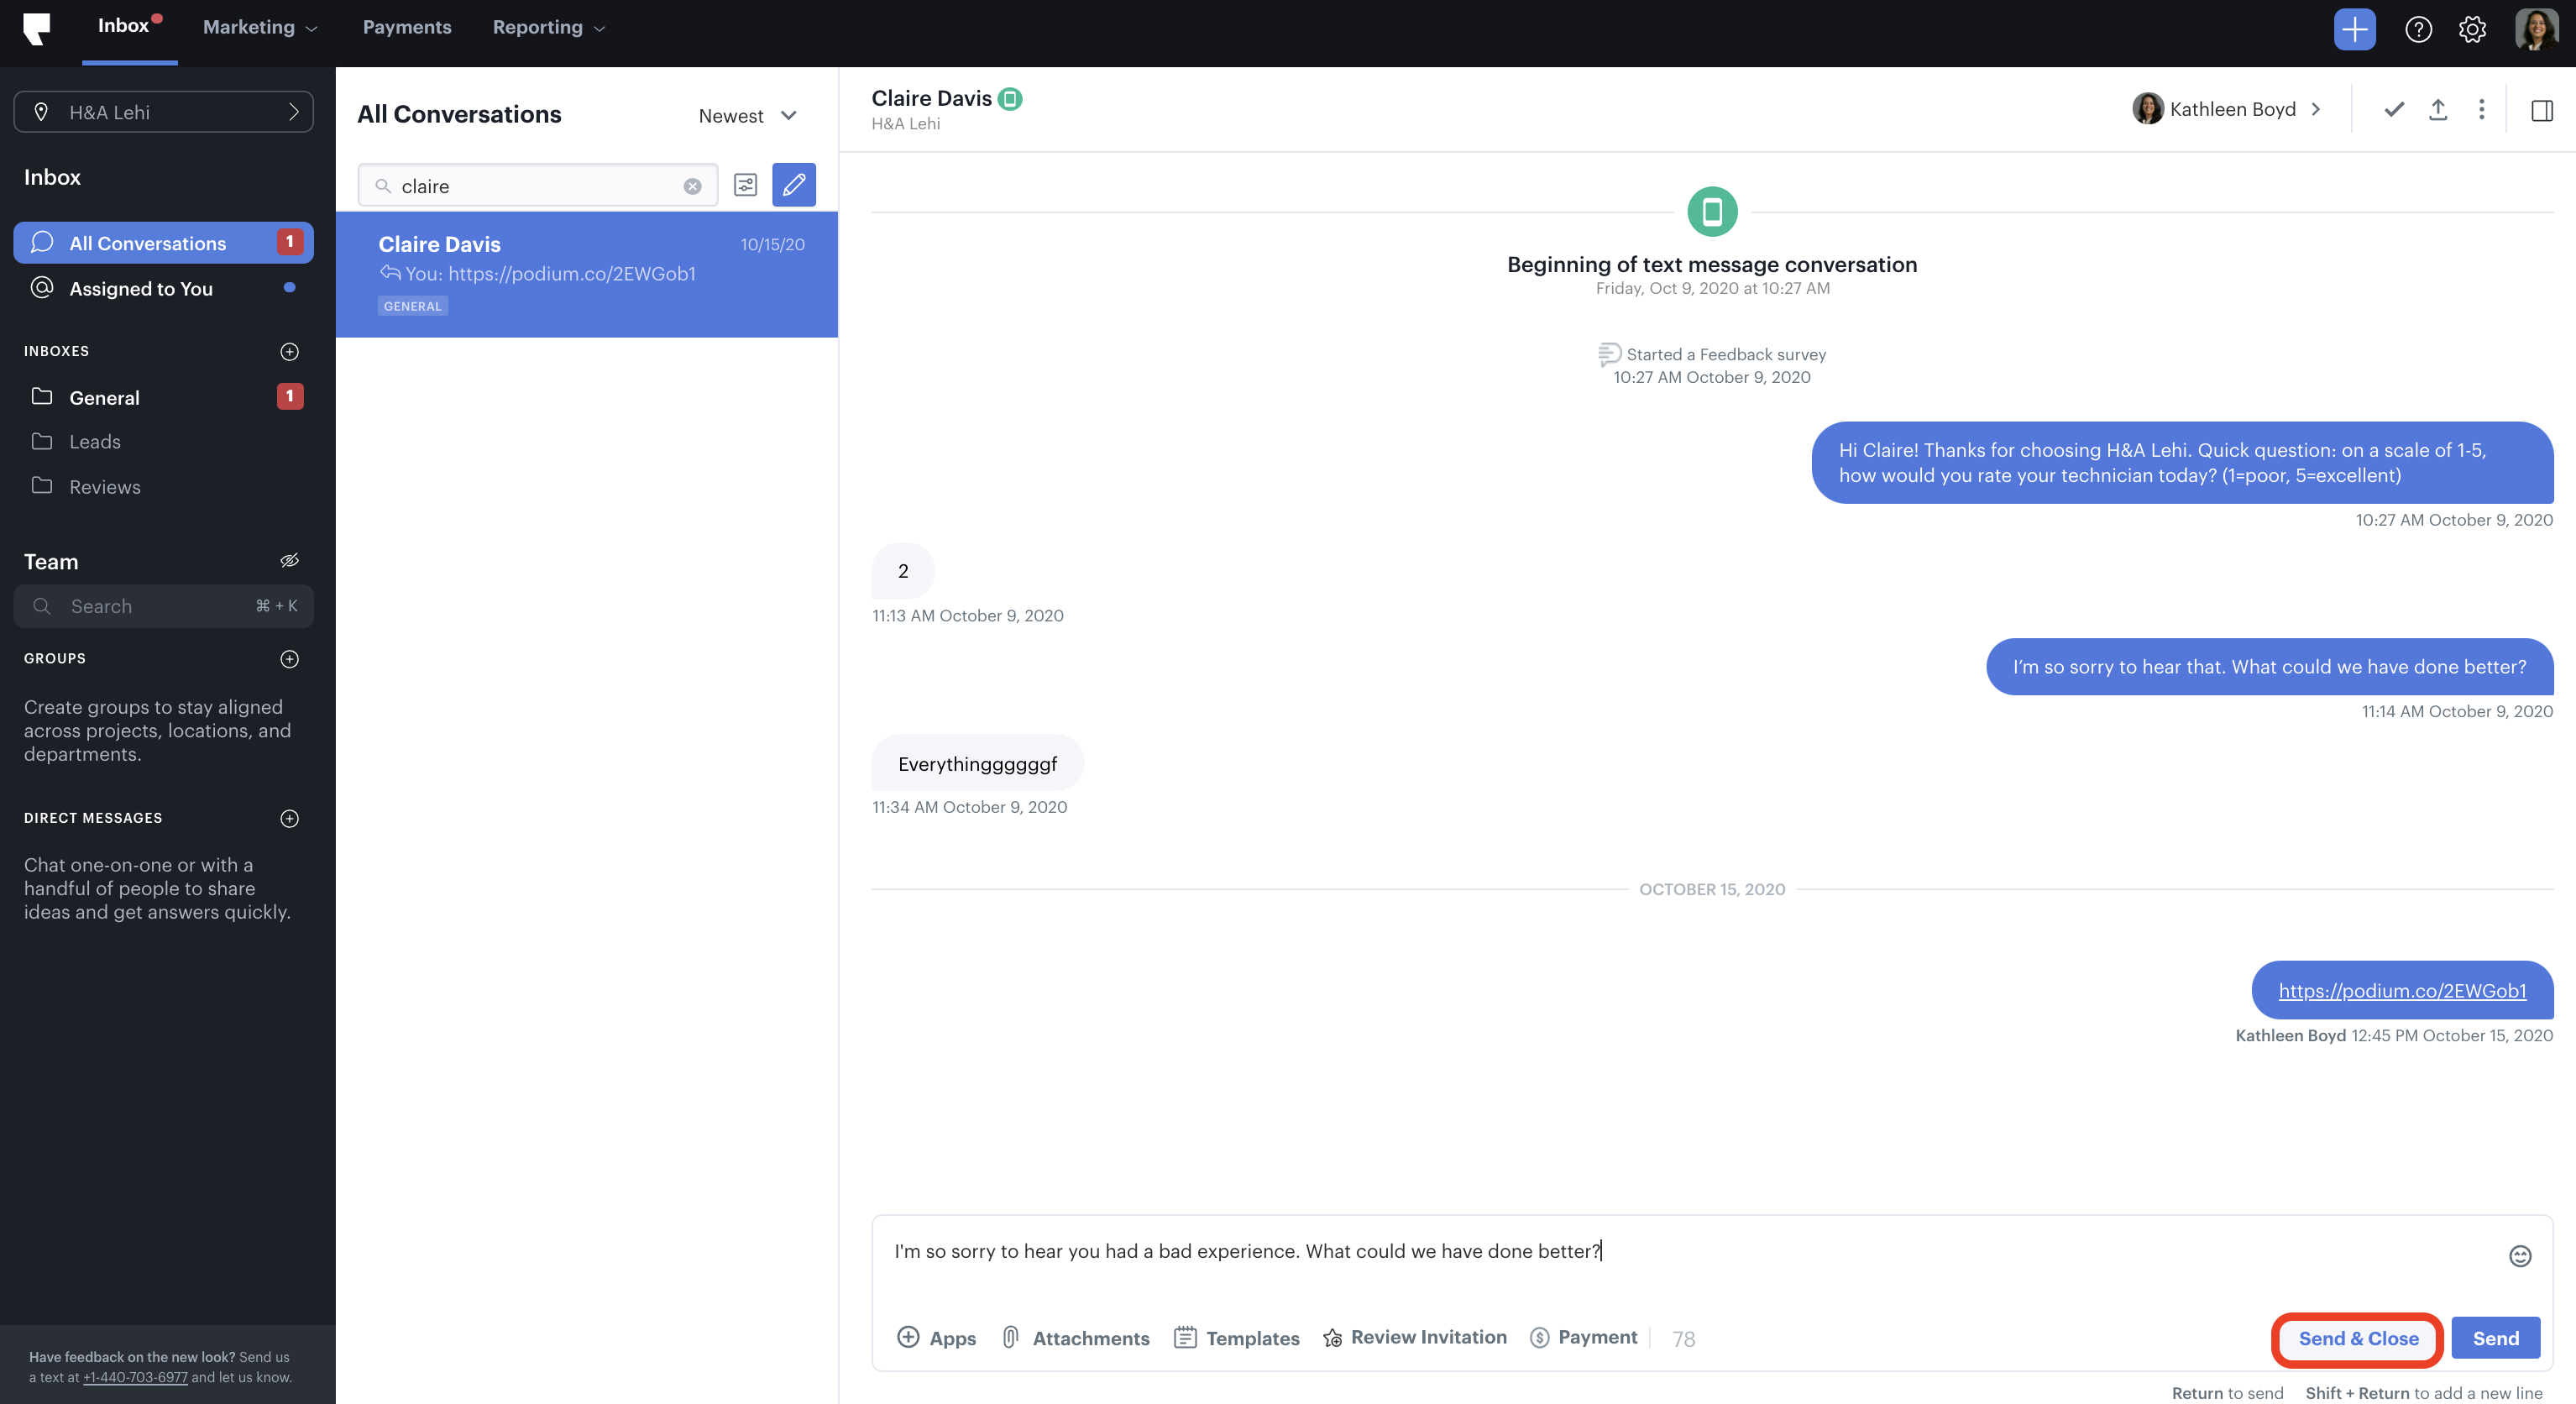The image size is (2576, 1404).
Task: Click the blue plus create button
Action: tap(2354, 29)
